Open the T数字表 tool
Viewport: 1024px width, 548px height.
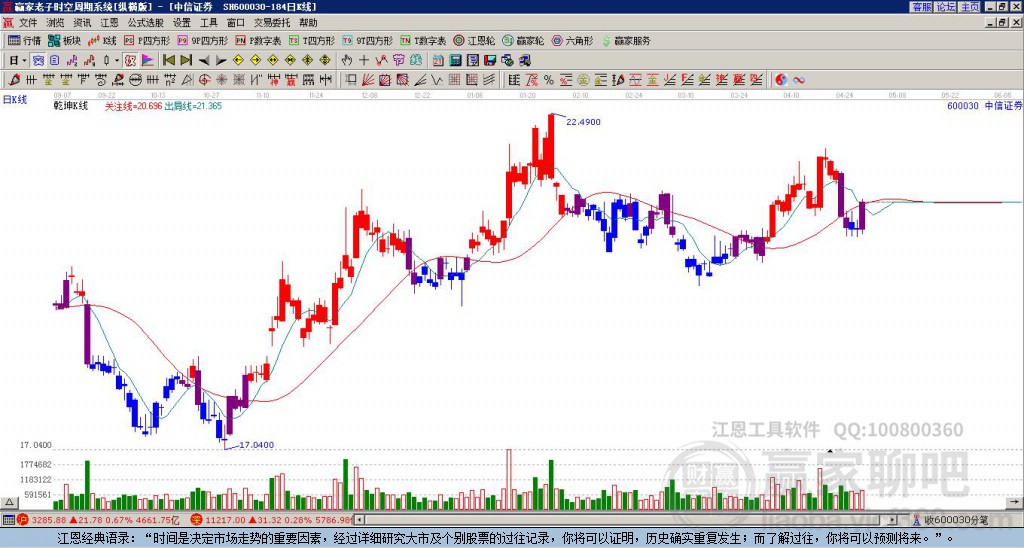(x=423, y=40)
